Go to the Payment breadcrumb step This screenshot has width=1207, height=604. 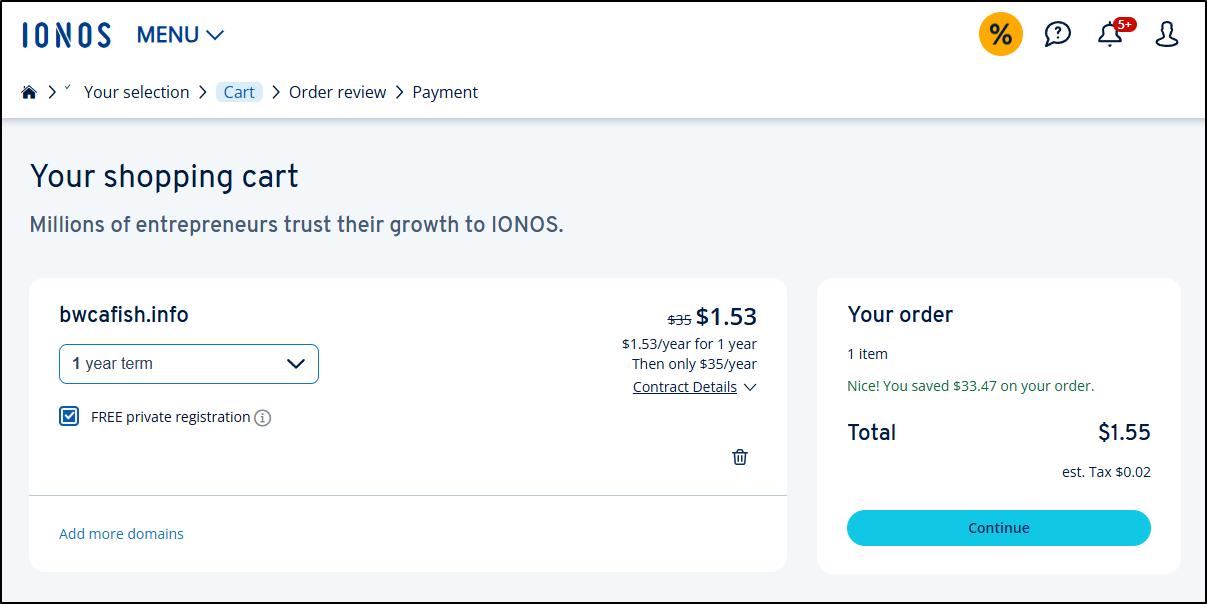click(x=445, y=92)
